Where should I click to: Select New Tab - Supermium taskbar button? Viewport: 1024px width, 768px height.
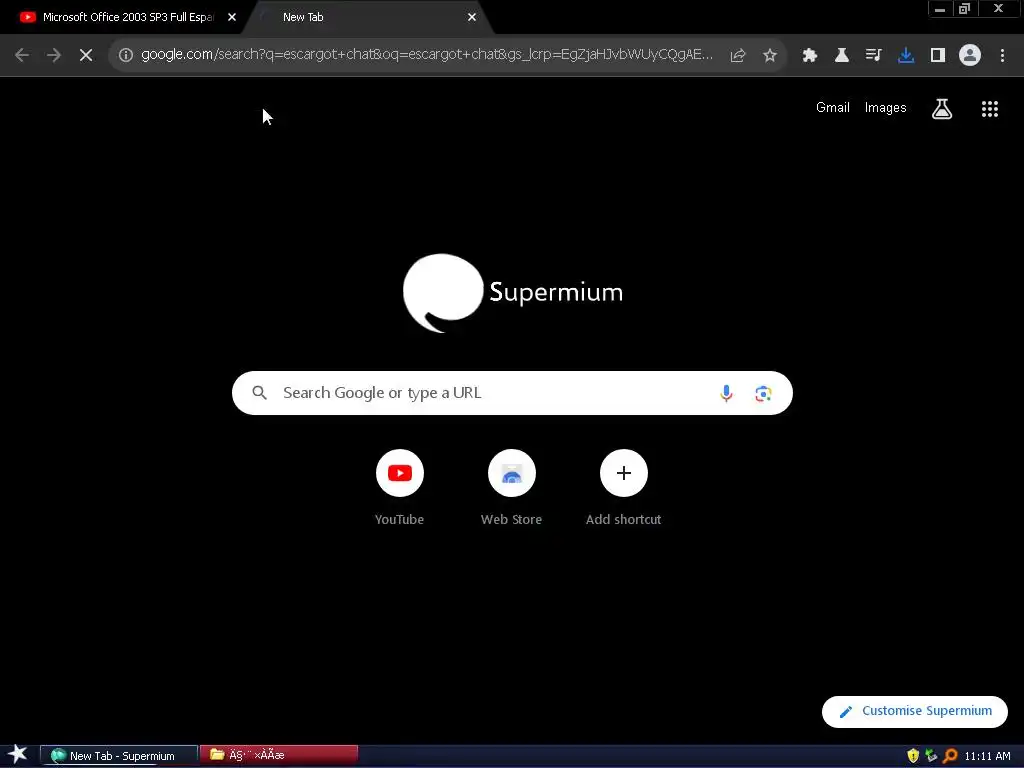point(119,756)
